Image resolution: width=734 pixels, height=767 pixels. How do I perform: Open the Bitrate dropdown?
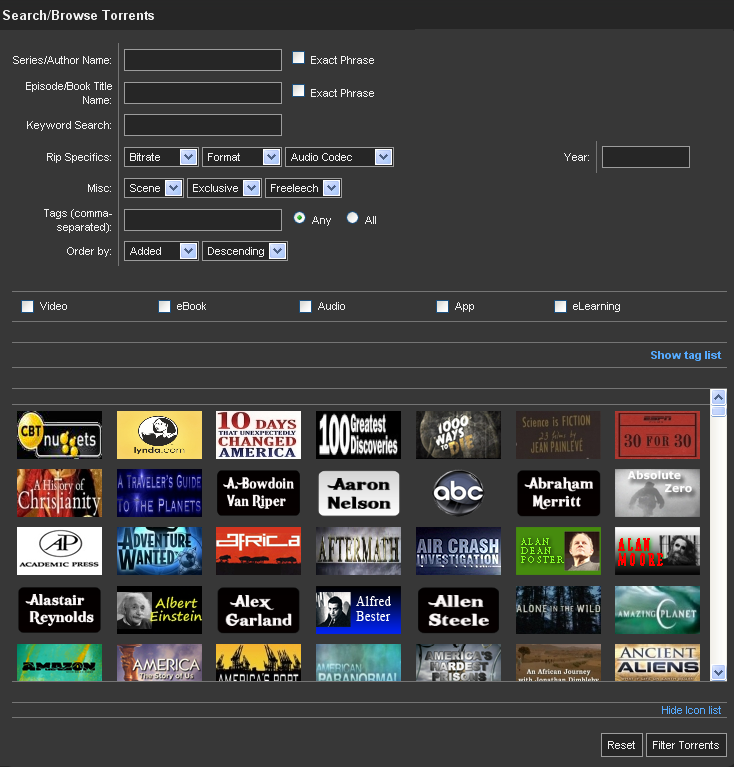pos(161,157)
